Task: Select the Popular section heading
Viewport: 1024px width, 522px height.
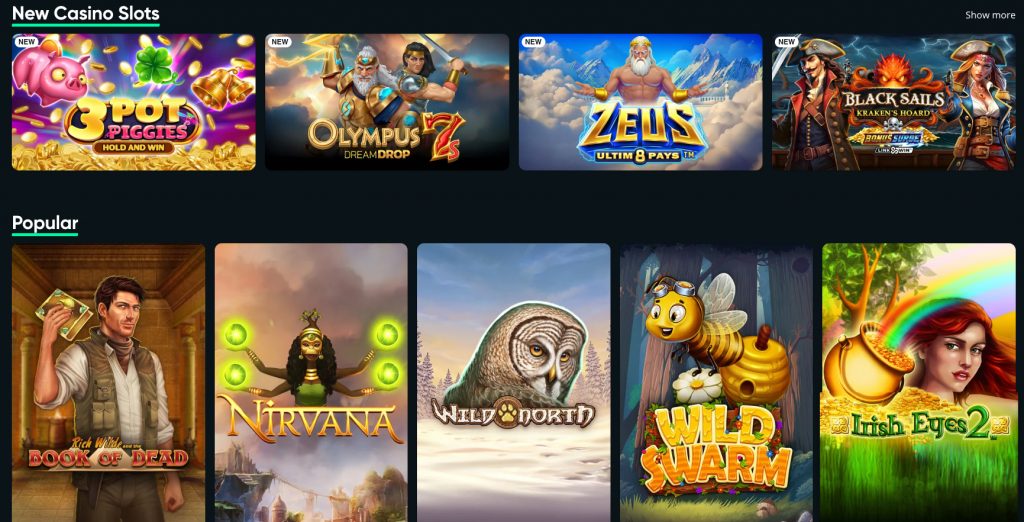Action: (45, 223)
